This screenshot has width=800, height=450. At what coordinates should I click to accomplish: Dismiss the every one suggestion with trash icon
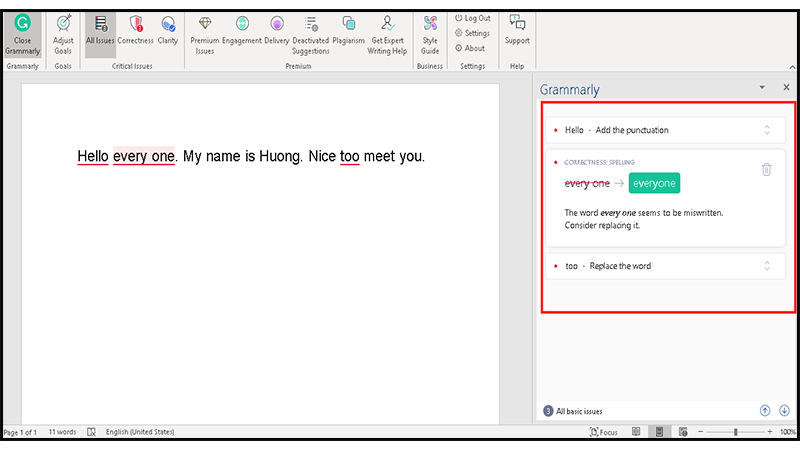(x=766, y=169)
